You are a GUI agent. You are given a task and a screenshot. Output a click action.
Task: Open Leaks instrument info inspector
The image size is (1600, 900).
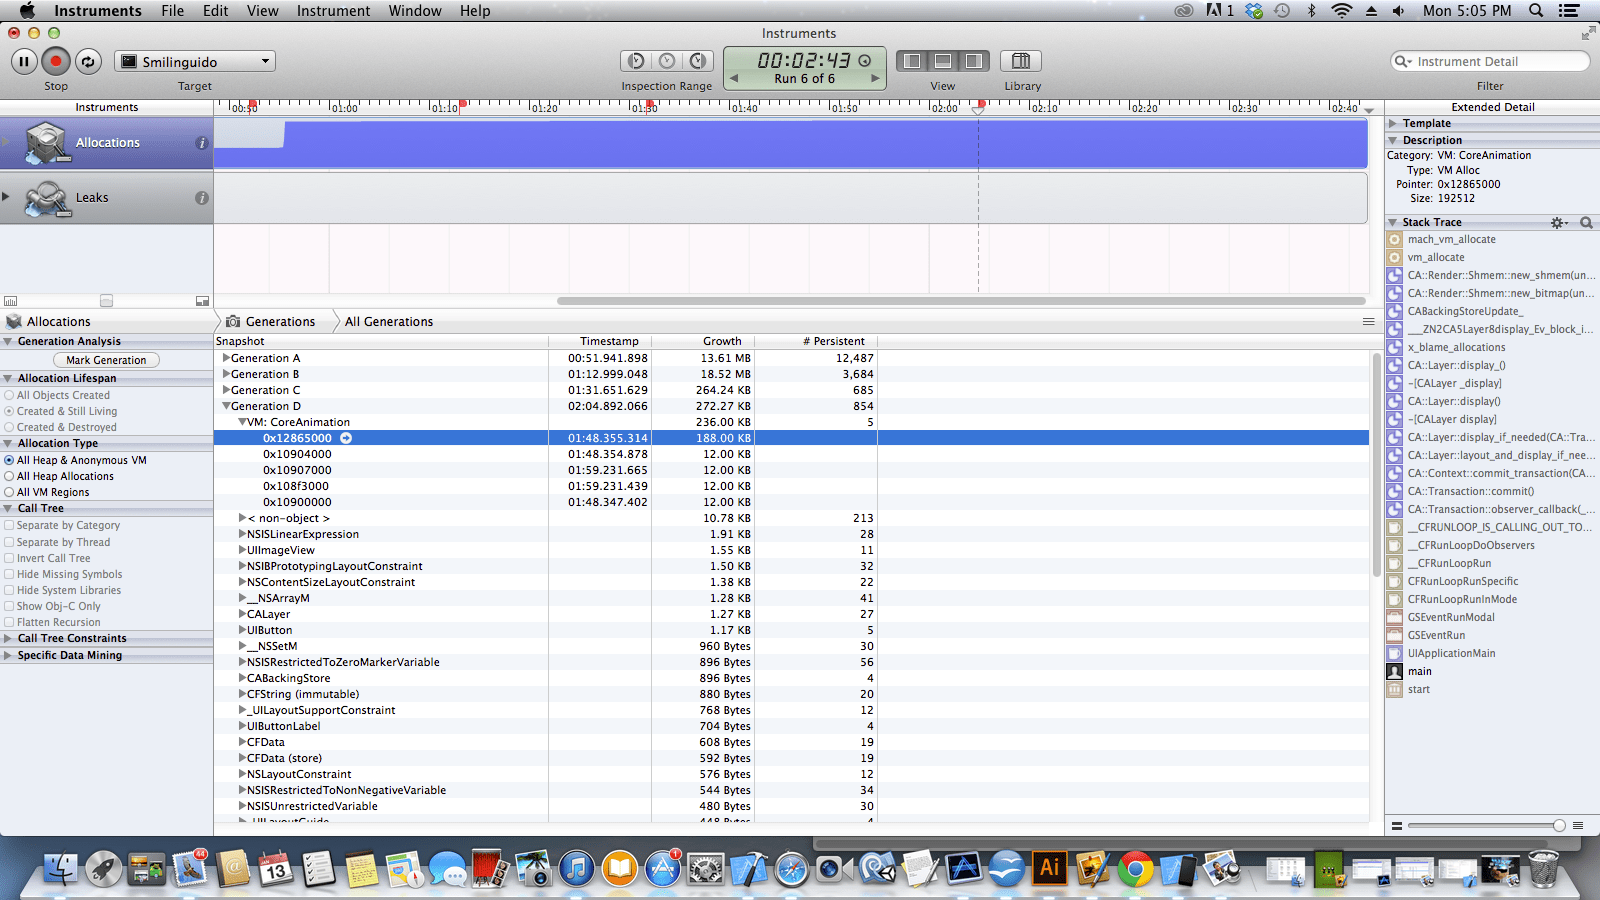[x=202, y=198]
